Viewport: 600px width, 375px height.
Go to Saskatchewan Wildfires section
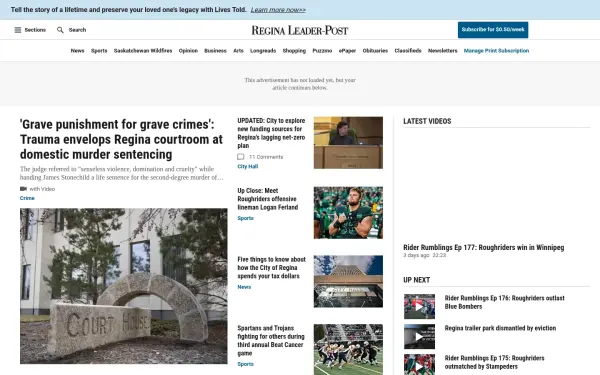tap(143, 51)
